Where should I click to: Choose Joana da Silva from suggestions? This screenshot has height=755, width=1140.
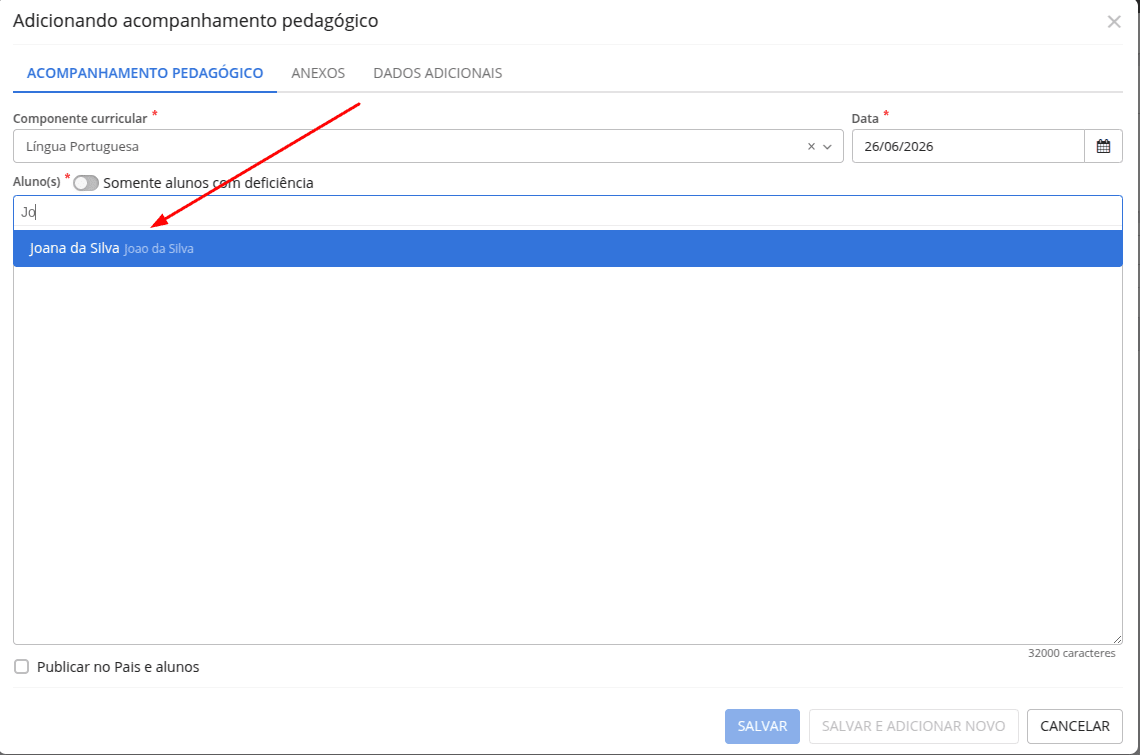coord(568,249)
